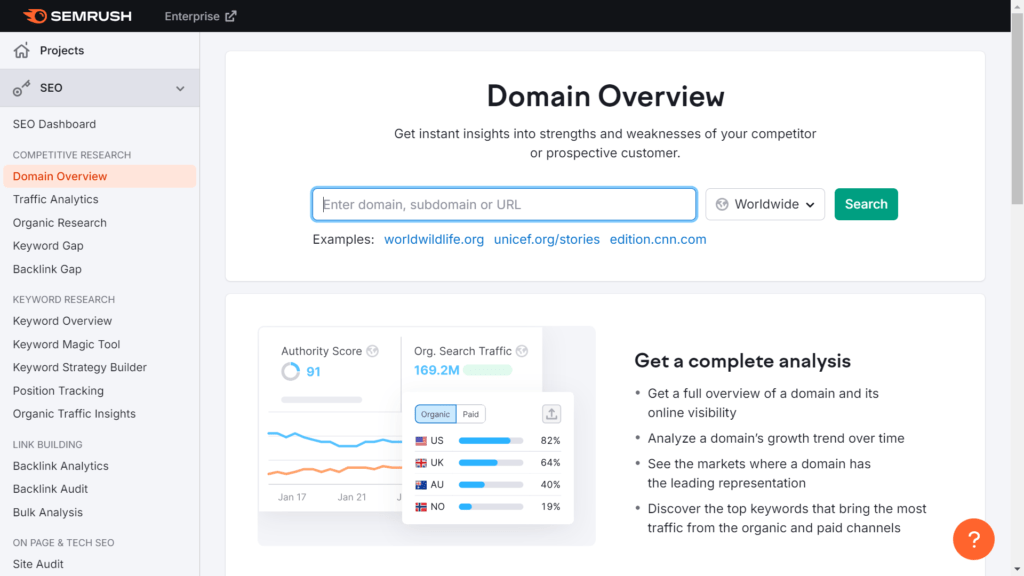Click Projects in the sidebar

(x=62, y=50)
